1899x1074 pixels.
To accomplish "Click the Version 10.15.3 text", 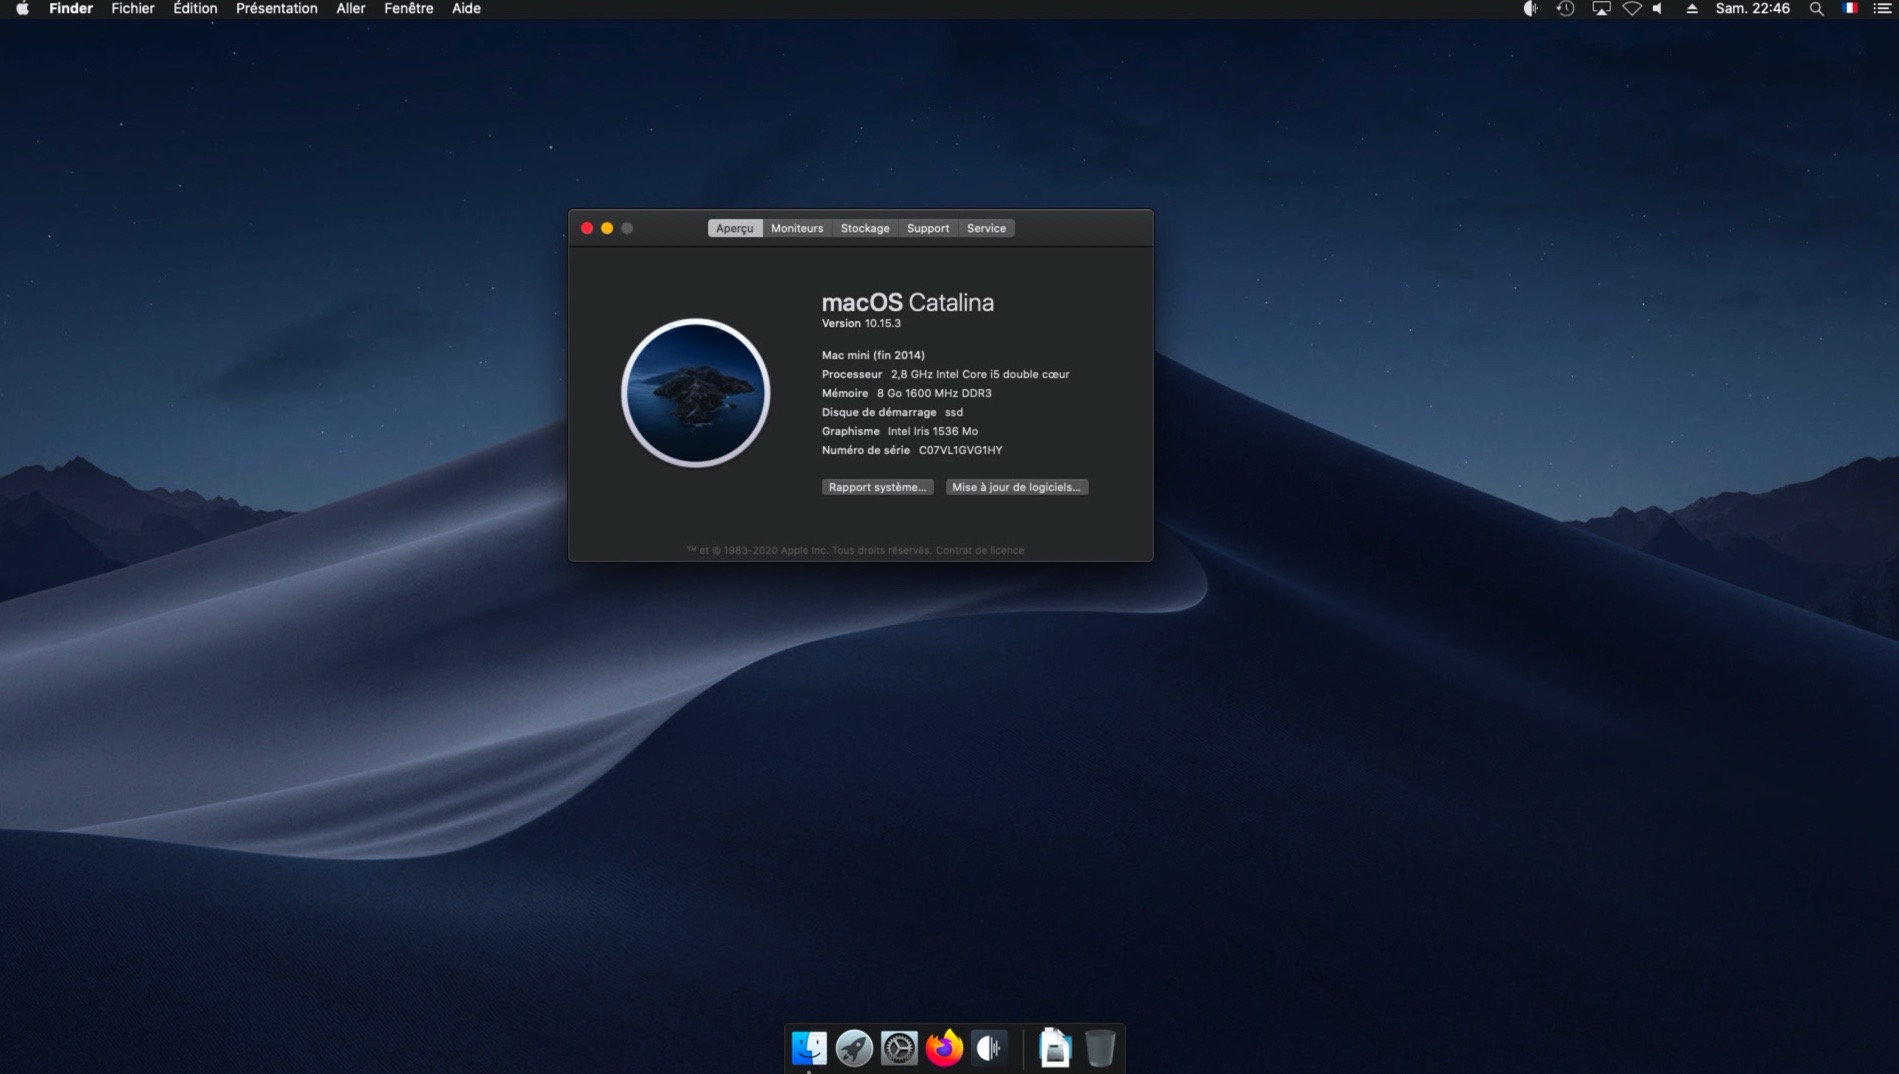I will point(861,324).
